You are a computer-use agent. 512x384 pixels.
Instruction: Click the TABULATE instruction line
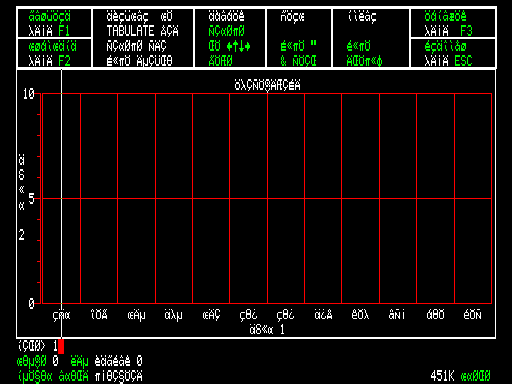tap(142, 31)
